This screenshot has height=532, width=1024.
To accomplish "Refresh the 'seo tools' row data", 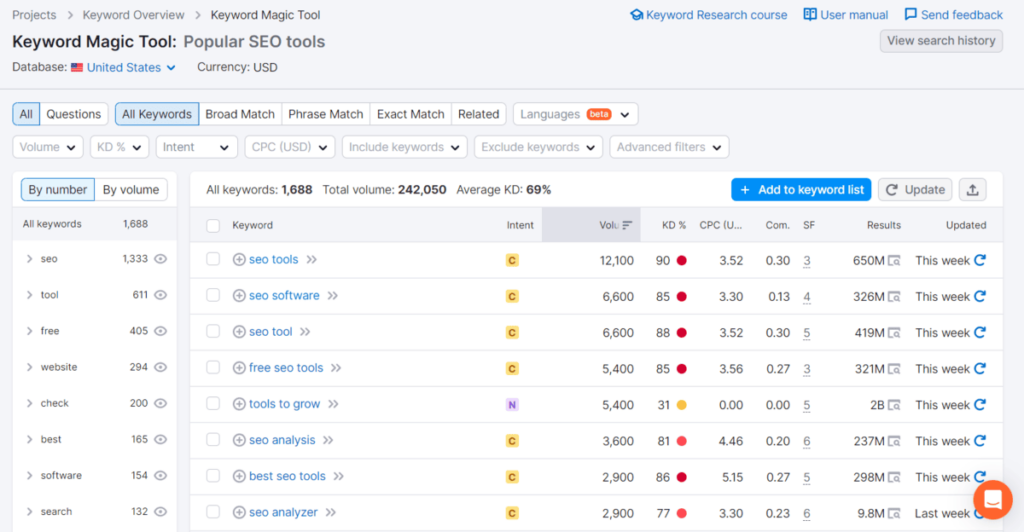I will tap(980, 260).
